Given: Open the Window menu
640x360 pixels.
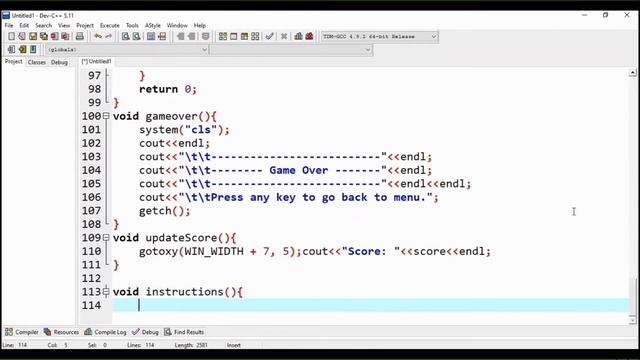Looking at the screenshot, I should (x=177, y=25).
